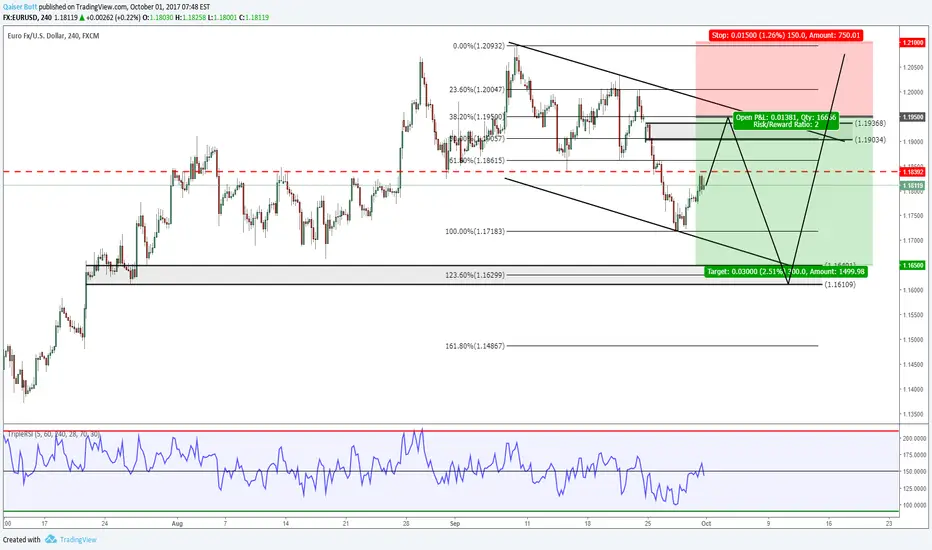Click the 100.0000 RSI scale value
This screenshot has height=550, width=932.
tap(914, 505)
